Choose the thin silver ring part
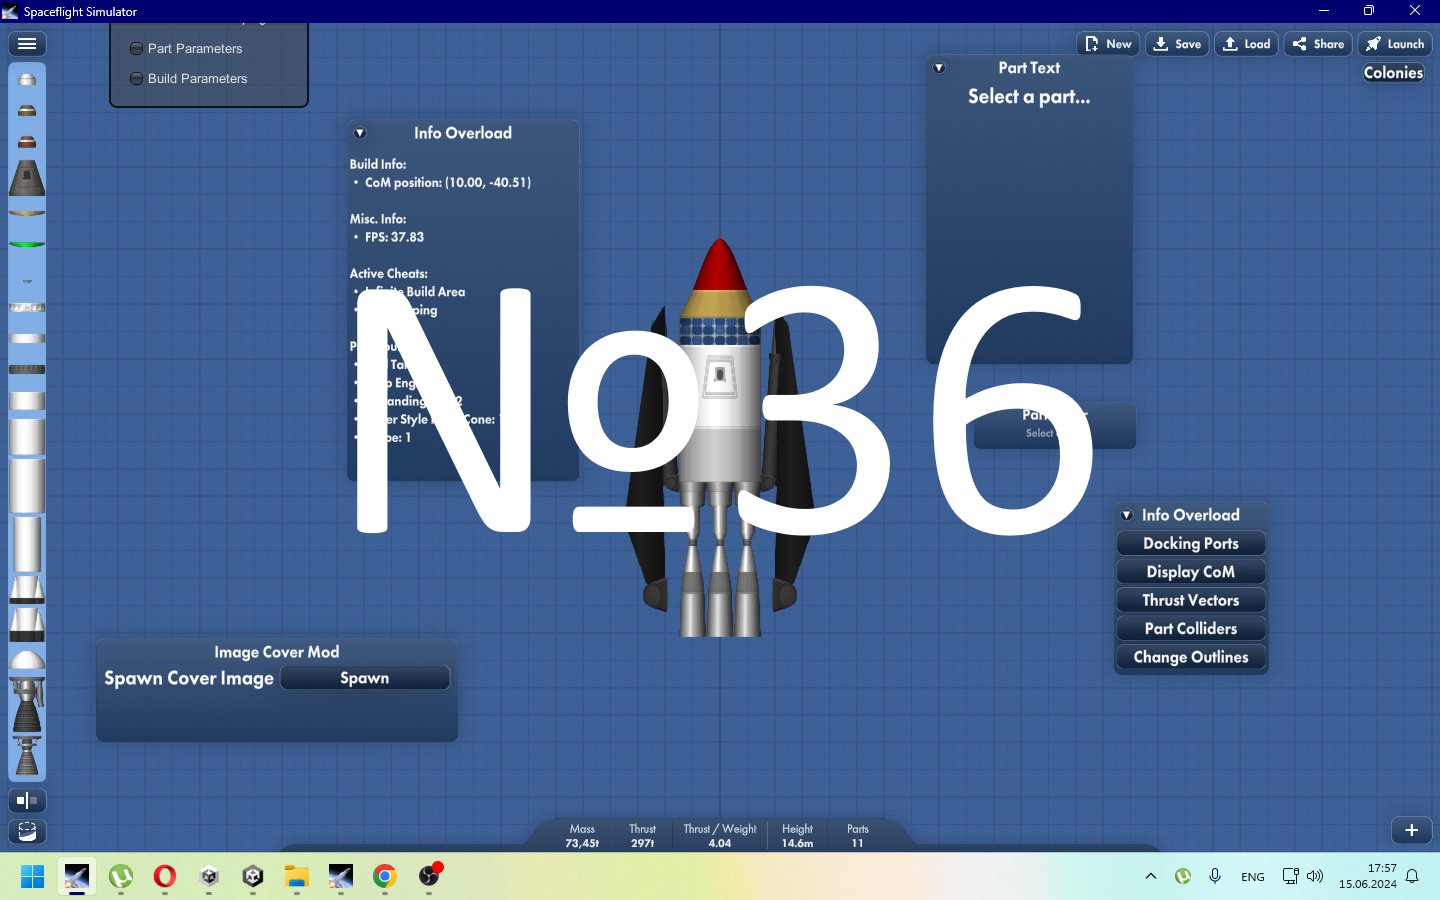The height and width of the screenshot is (900, 1440). pos(27,338)
